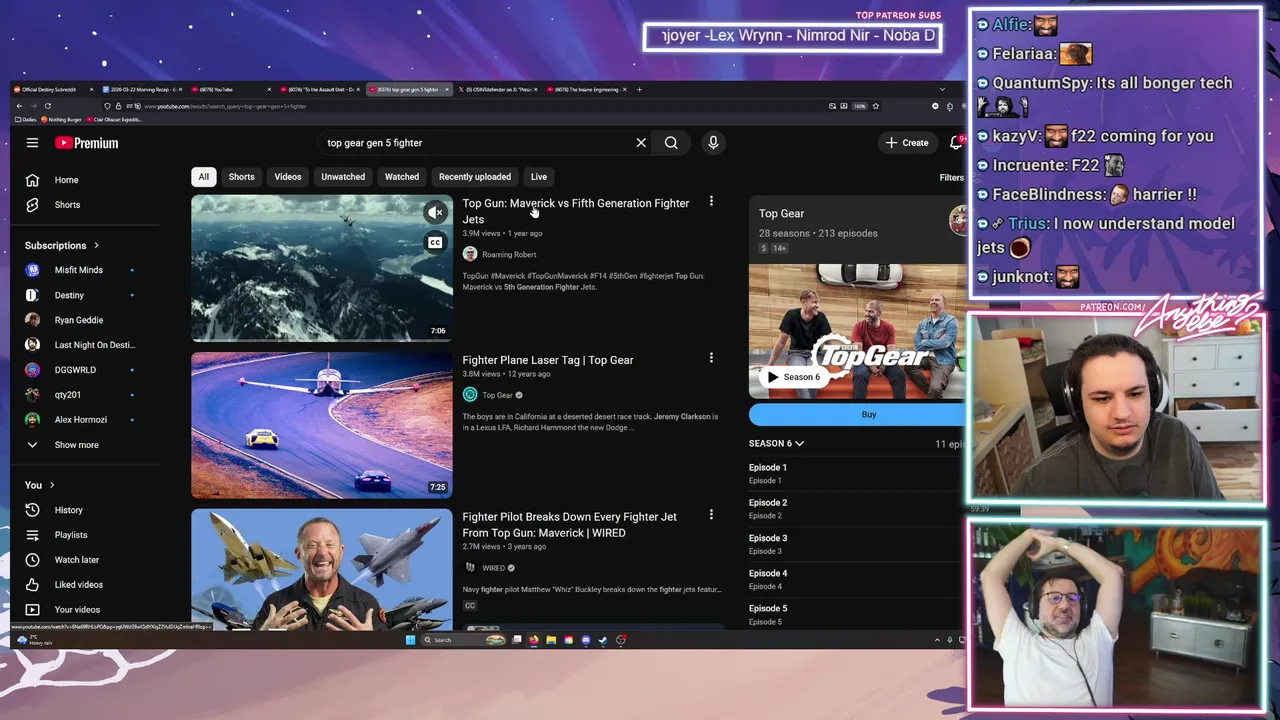Screen dimensions: 1280x720
Task: Select the Watched filter chip
Action: pos(402,177)
